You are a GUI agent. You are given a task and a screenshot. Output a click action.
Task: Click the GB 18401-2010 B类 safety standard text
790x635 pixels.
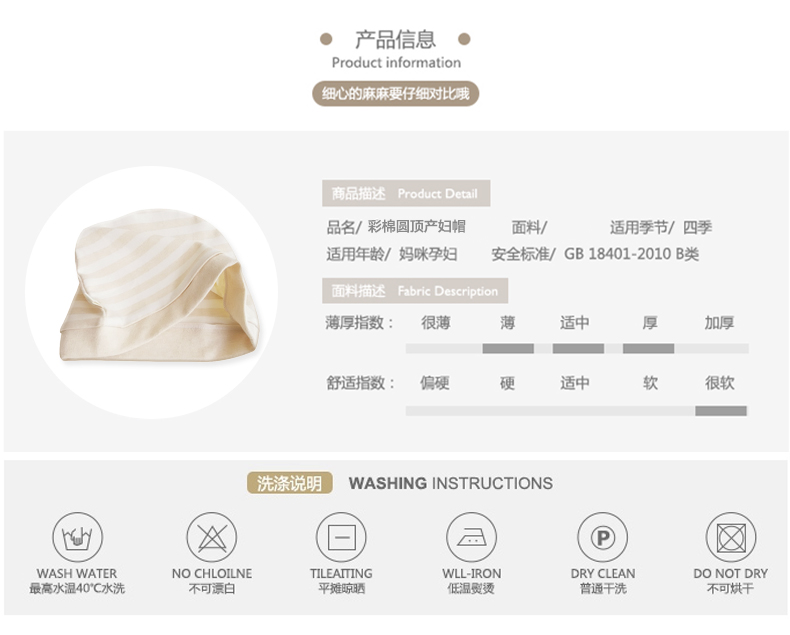coord(631,253)
